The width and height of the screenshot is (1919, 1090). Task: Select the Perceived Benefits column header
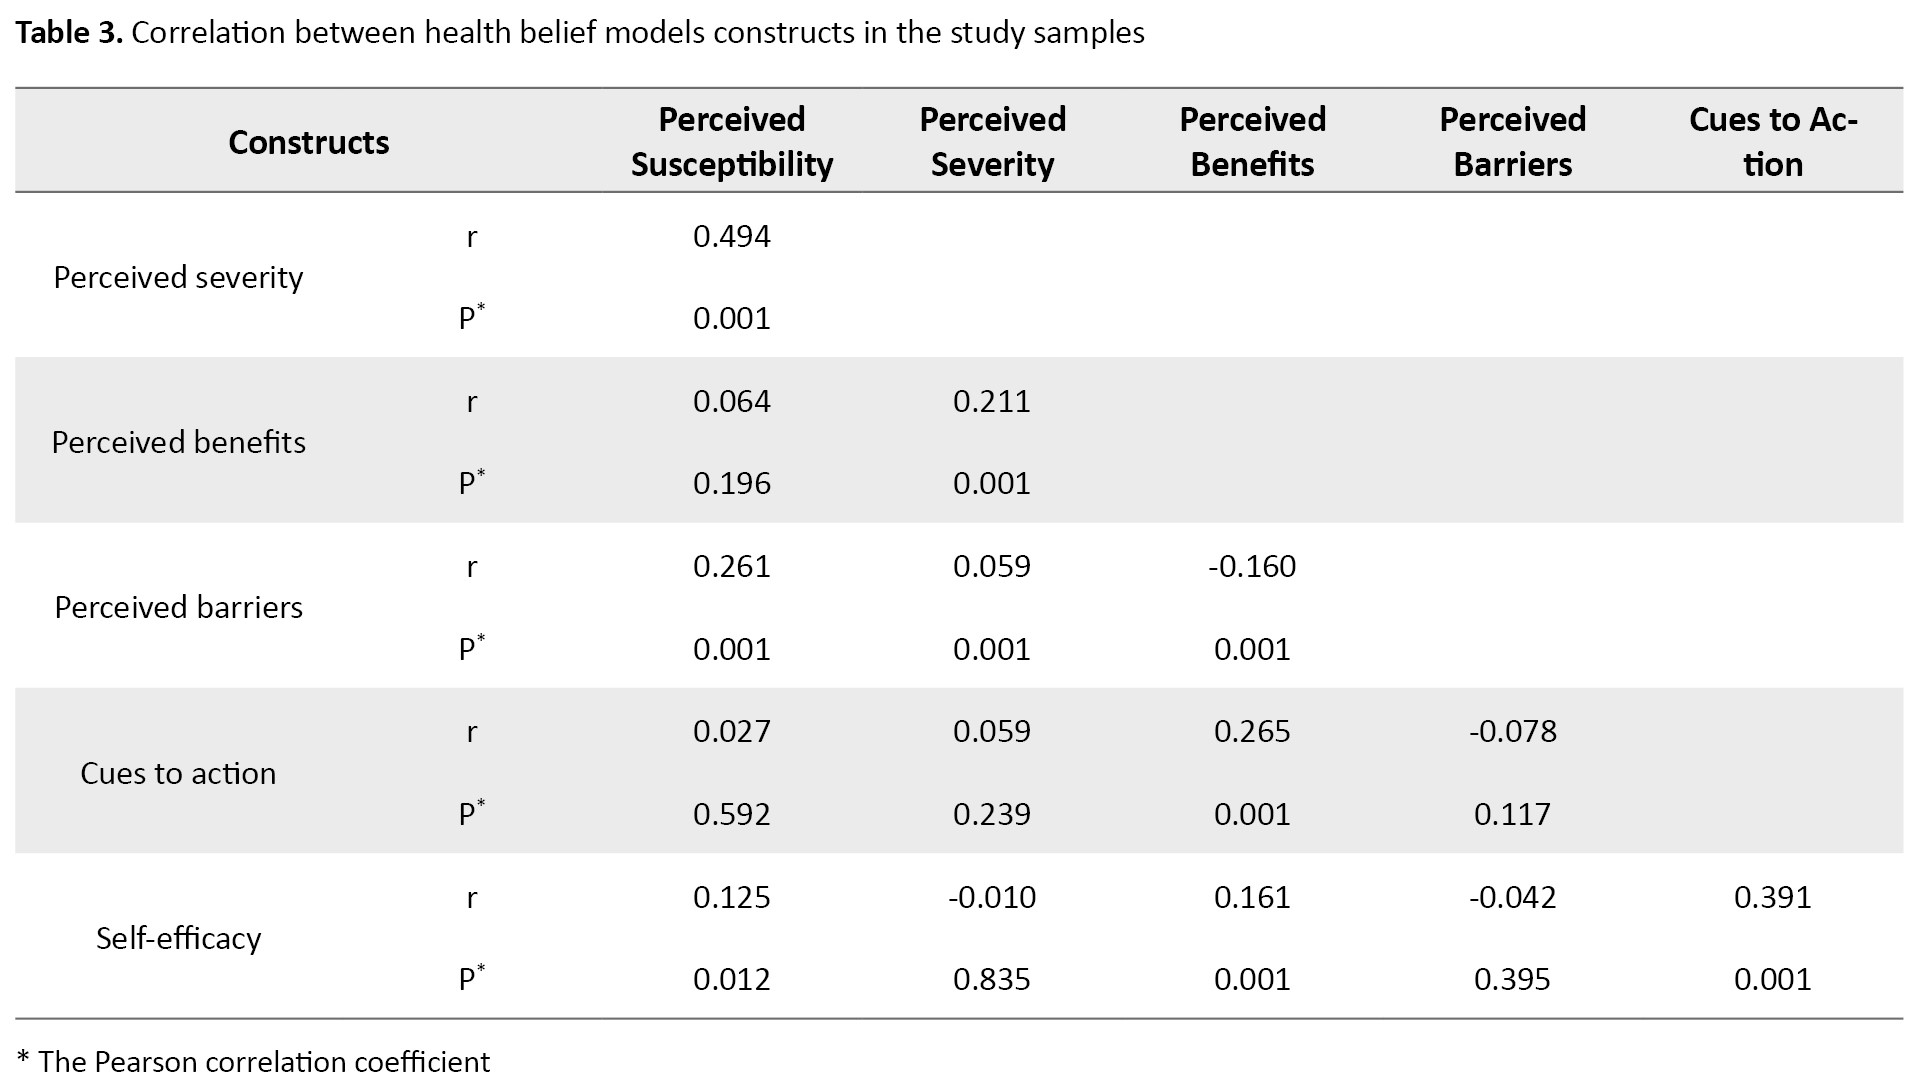[1252, 142]
